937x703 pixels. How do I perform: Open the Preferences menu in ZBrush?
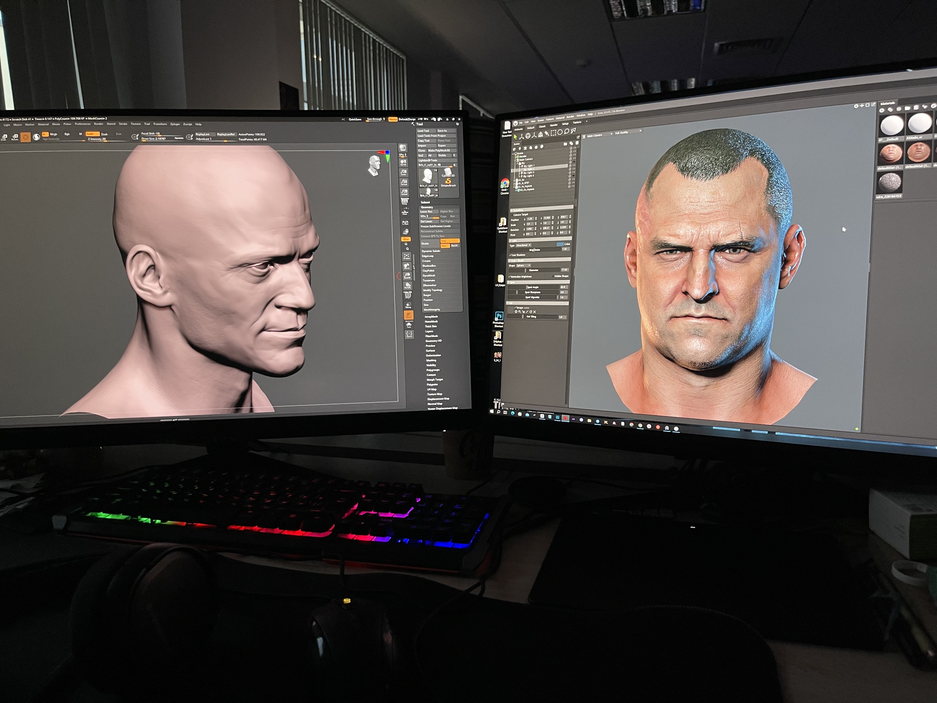pos(82,124)
